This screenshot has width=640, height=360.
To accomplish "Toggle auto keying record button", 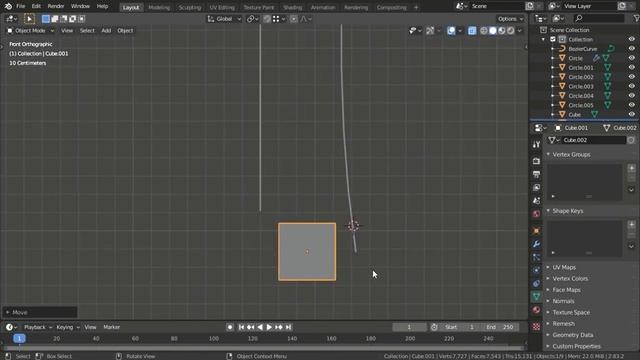I will 230,327.
